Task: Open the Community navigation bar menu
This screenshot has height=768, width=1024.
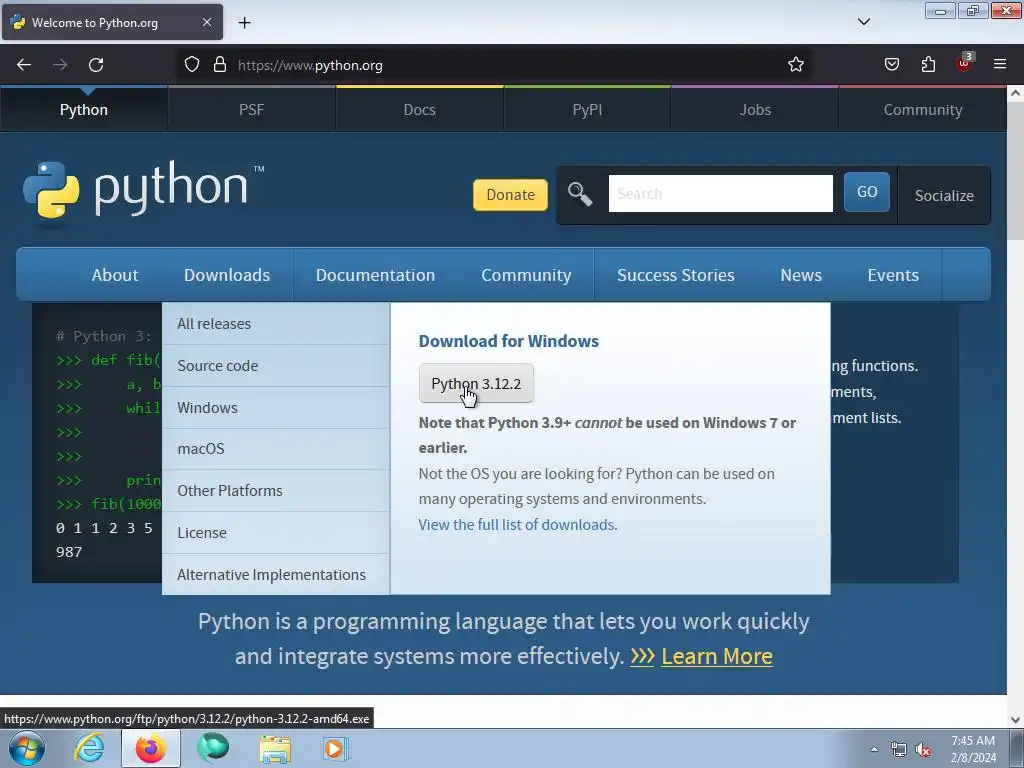Action: coord(526,275)
